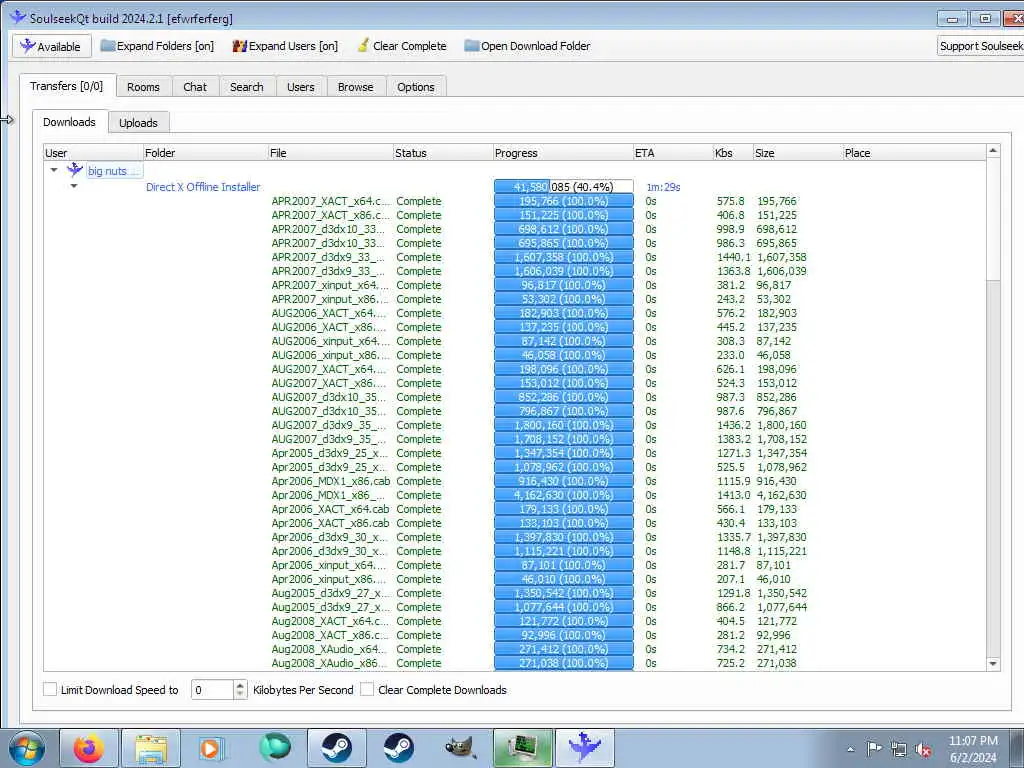The image size is (1024, 768).
Task: Open the green globe taskbar application
Action: pos(275,748)
